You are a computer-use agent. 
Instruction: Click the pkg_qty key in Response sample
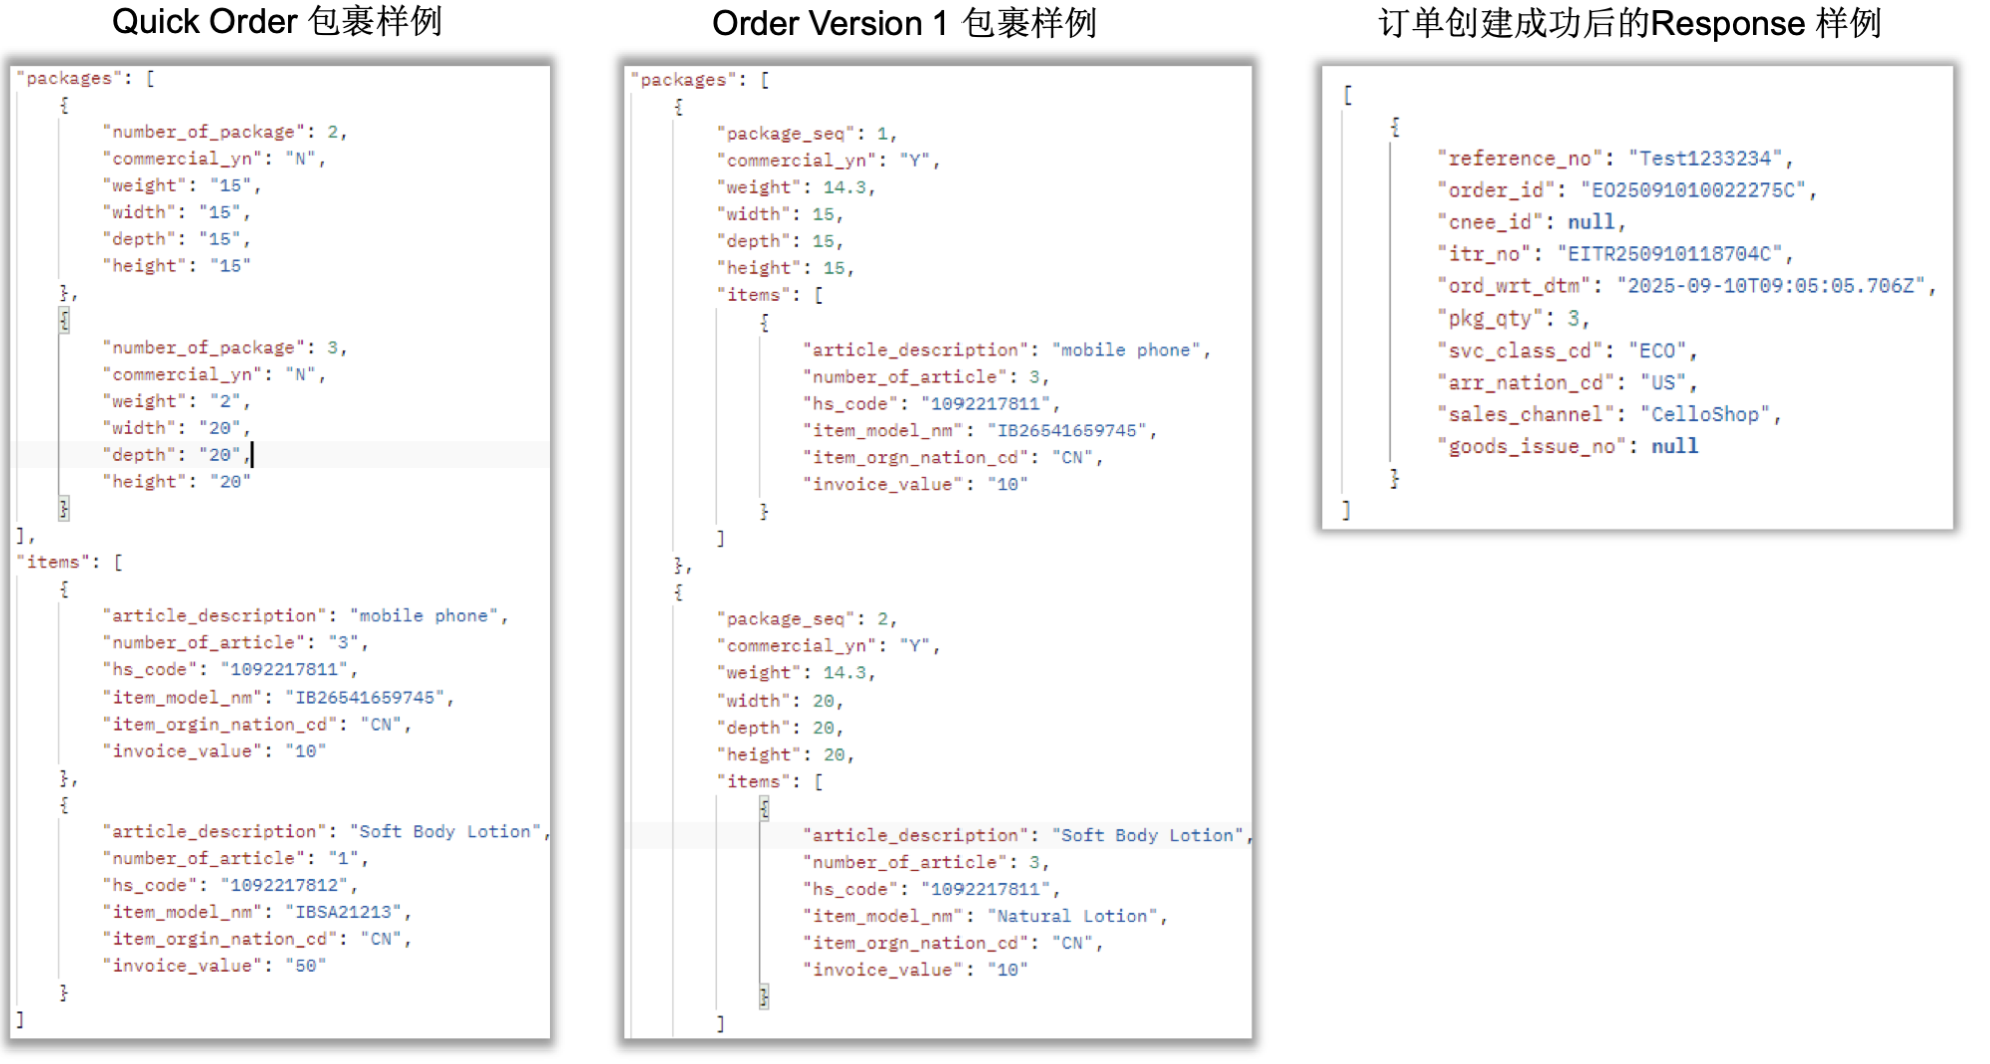[x=1490, y=319]
